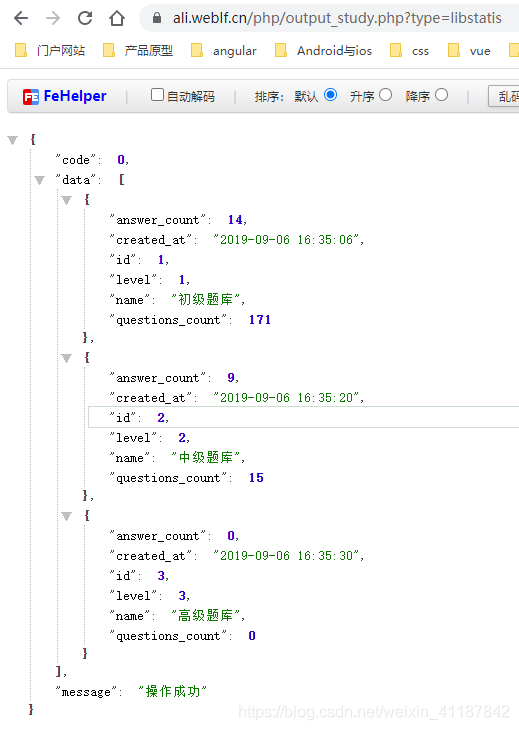
Task: Open the vue bookmark folder
Action: [x=469, y=50]
